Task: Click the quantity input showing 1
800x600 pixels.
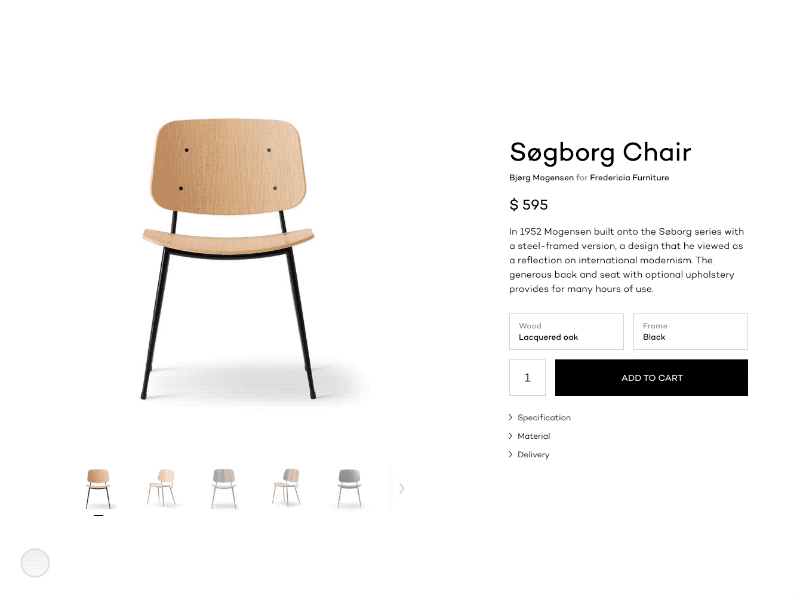Action: point(527,377)
